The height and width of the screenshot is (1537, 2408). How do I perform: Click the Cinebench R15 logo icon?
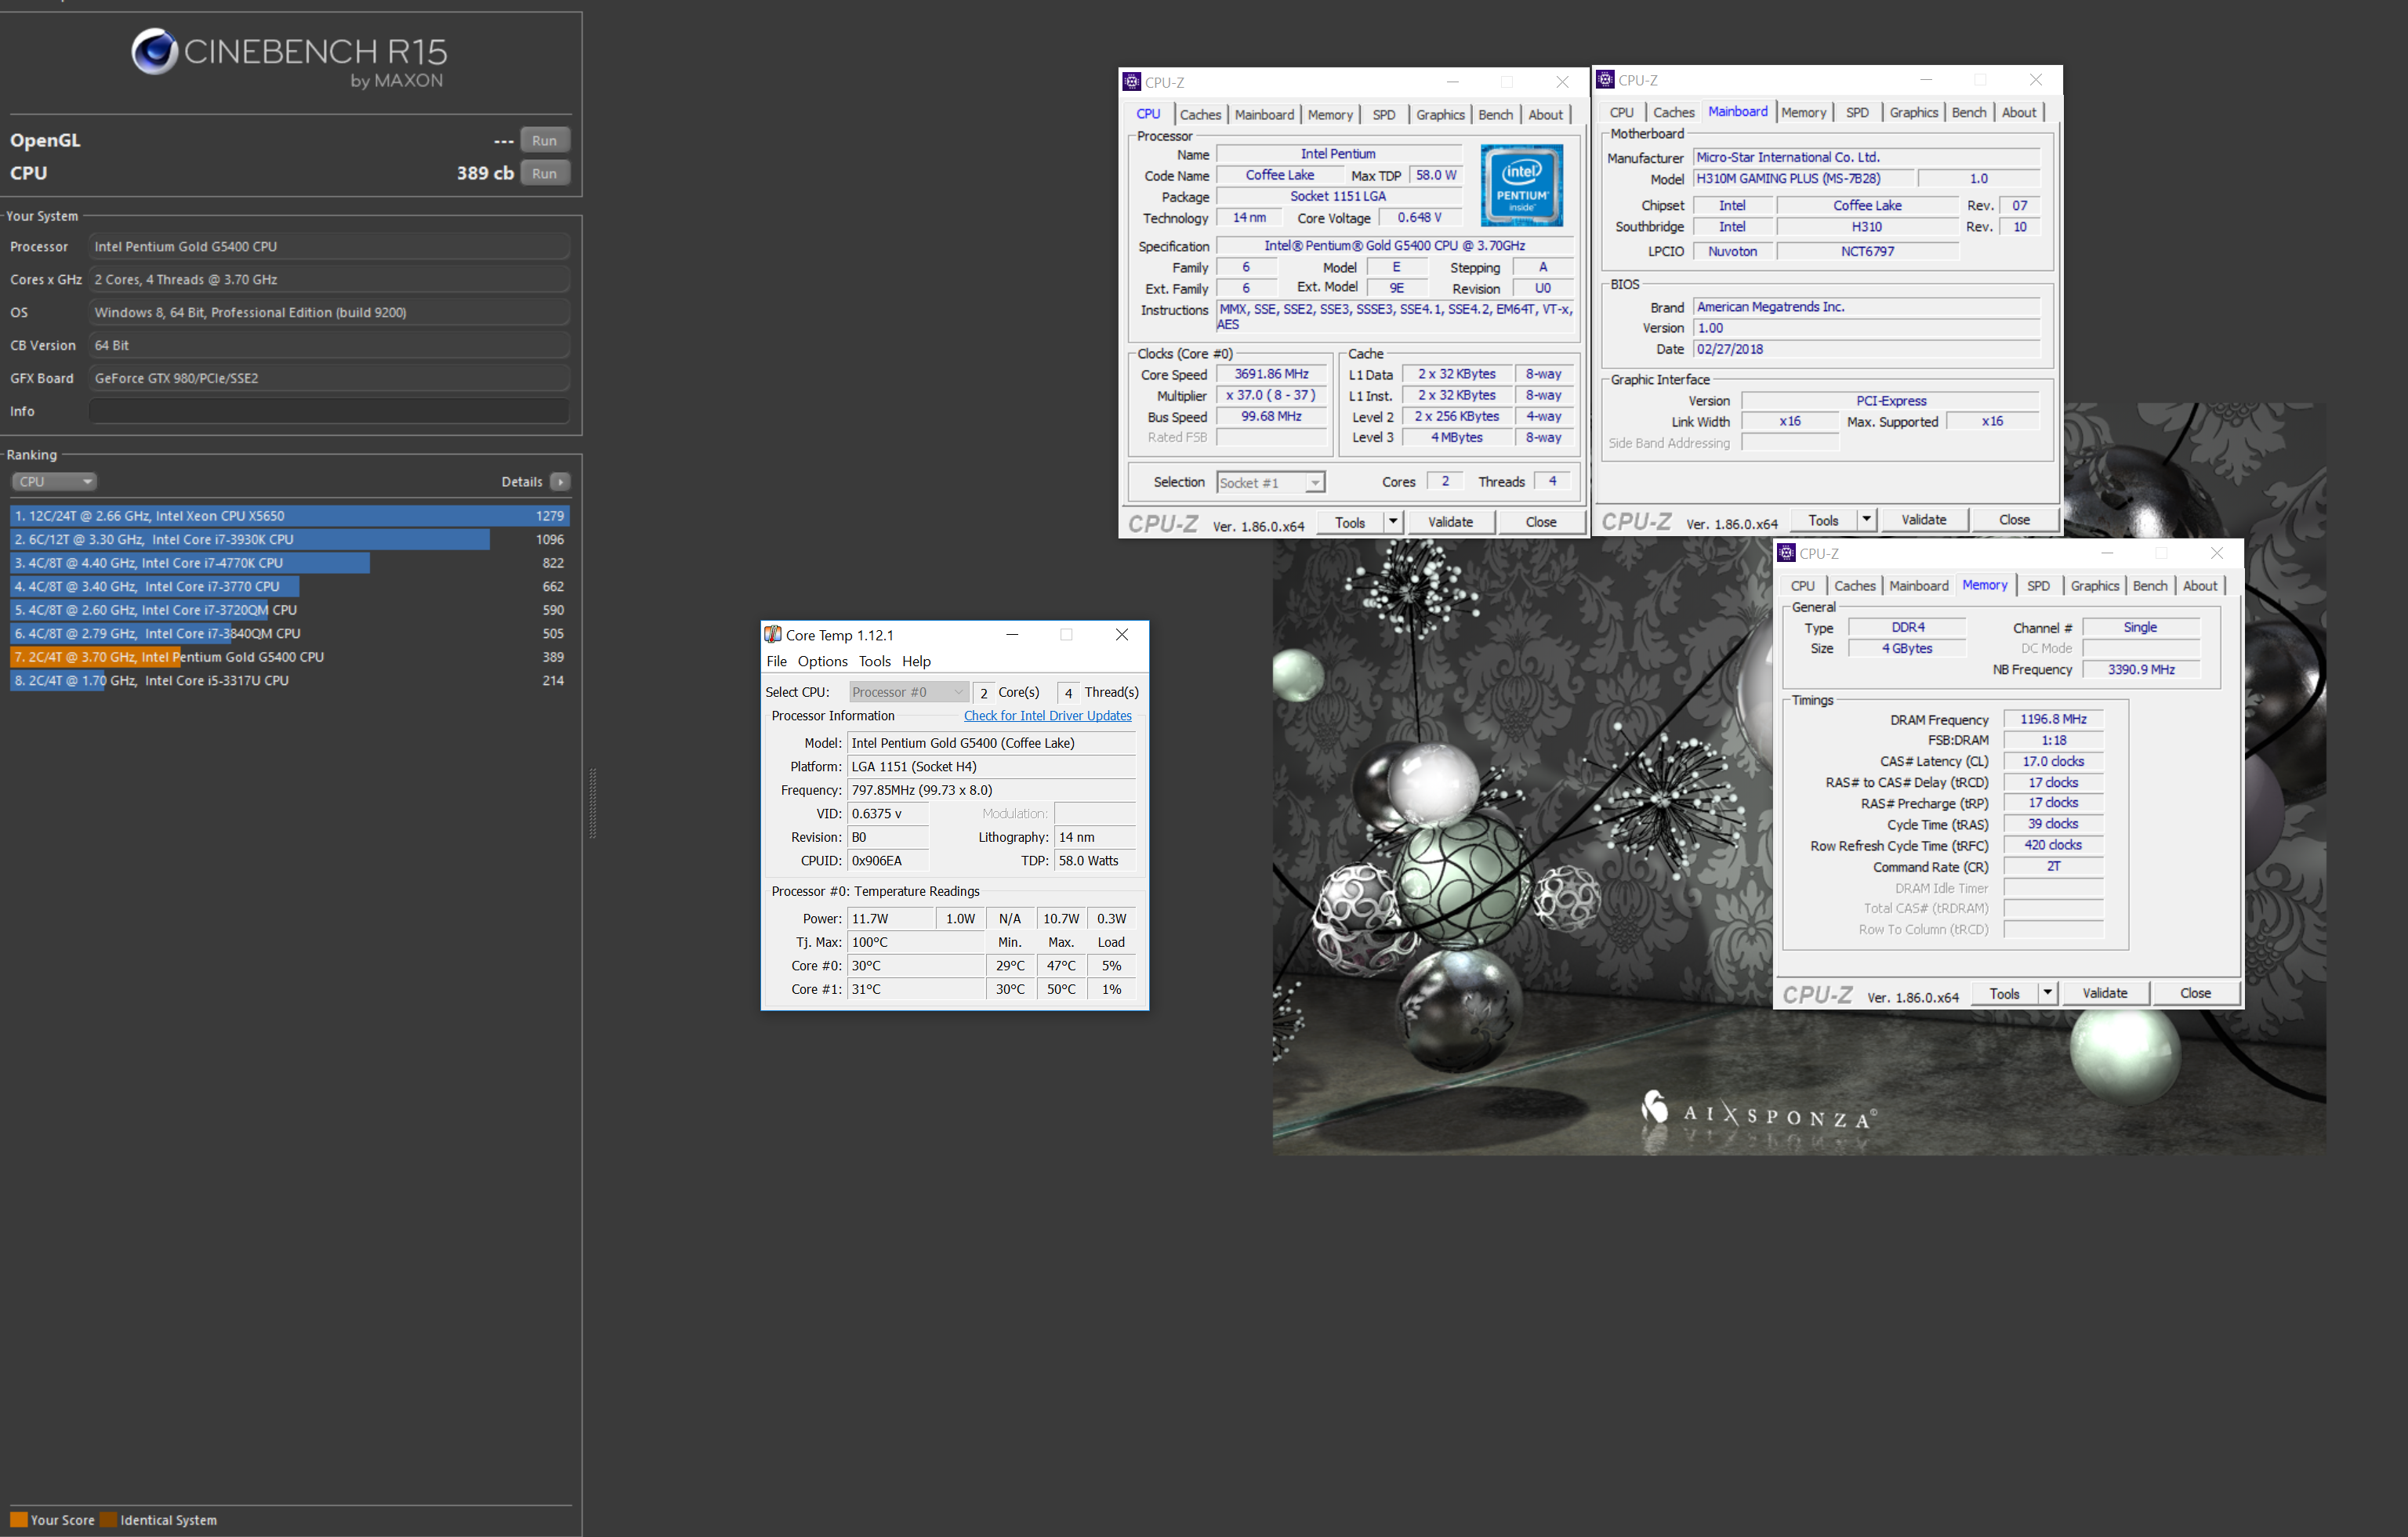click(x=154, y=51)
